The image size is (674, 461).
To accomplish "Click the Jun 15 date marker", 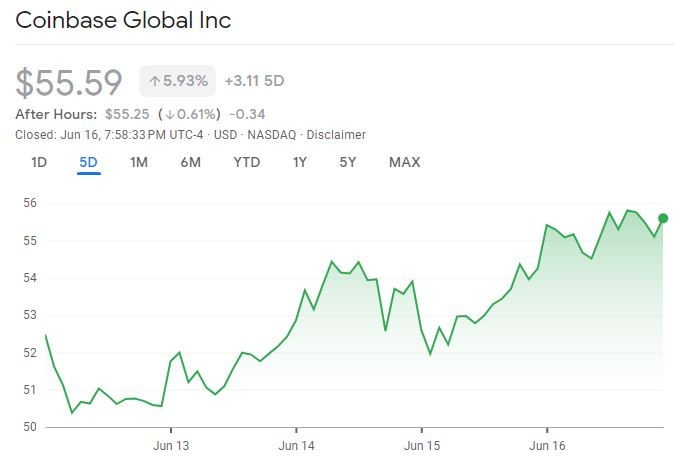I will (422, 445).
